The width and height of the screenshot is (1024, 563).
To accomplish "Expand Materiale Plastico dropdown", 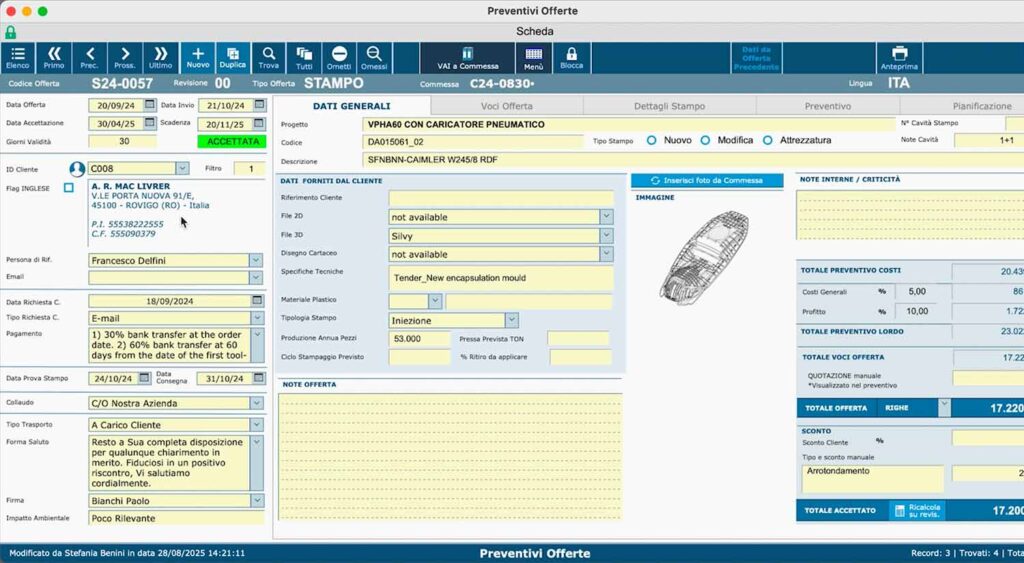I will click(435, 301).
